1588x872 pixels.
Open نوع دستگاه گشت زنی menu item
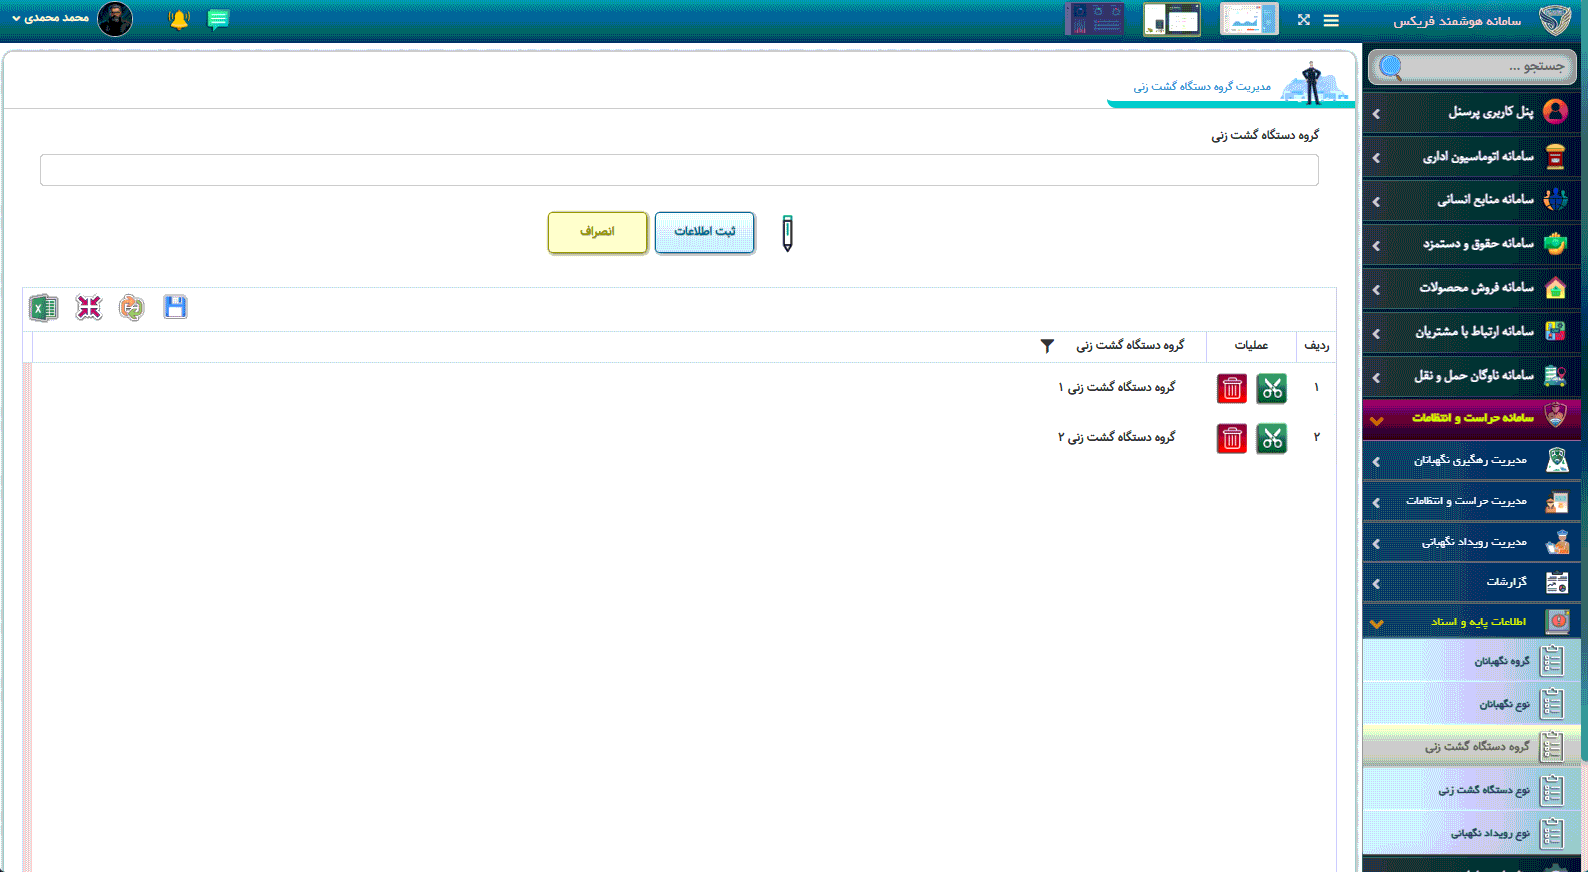(1483, 790)
